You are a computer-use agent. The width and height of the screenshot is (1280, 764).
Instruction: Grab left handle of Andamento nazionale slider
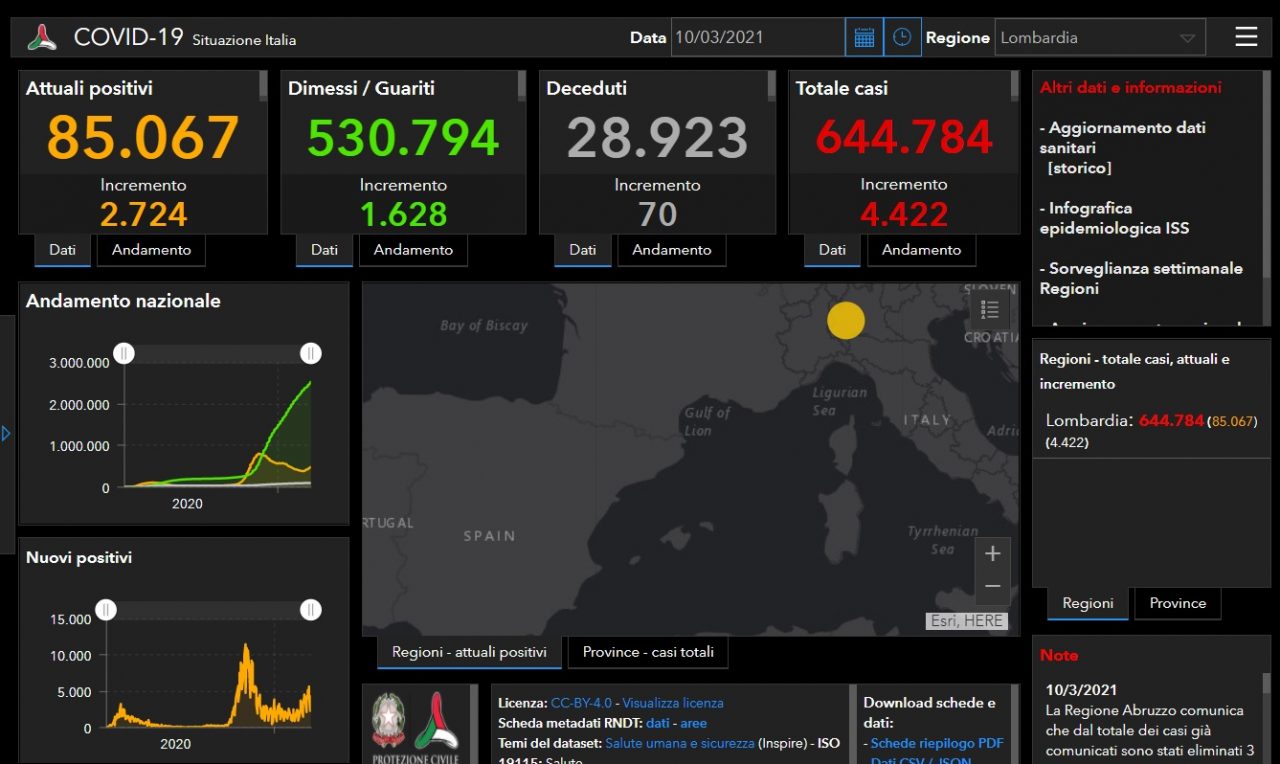pyautogui.click(x=124, y=353)
